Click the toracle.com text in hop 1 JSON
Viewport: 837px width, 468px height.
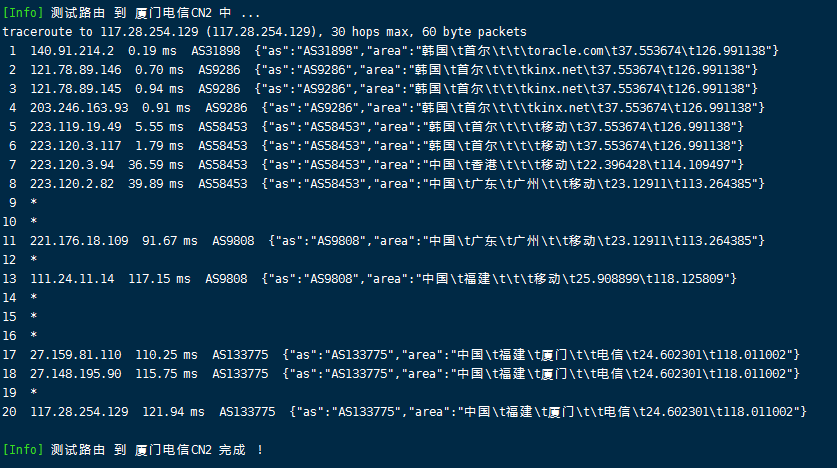565,51
